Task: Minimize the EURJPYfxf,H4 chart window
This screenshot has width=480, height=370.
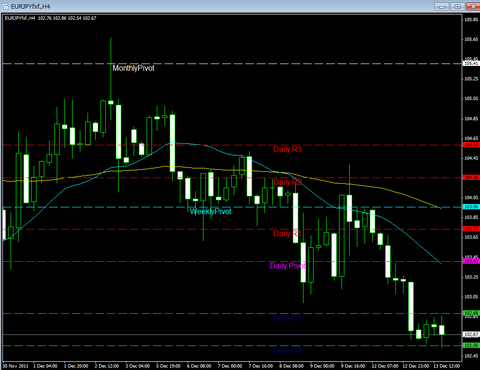Action: (x=442, y=6)
